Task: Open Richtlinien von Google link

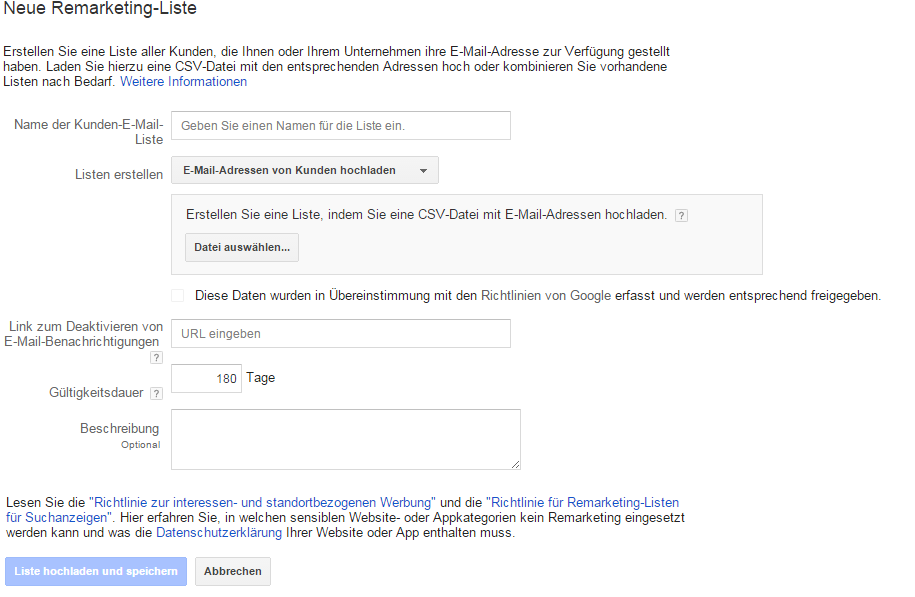Action: click(x=546, y=296)
